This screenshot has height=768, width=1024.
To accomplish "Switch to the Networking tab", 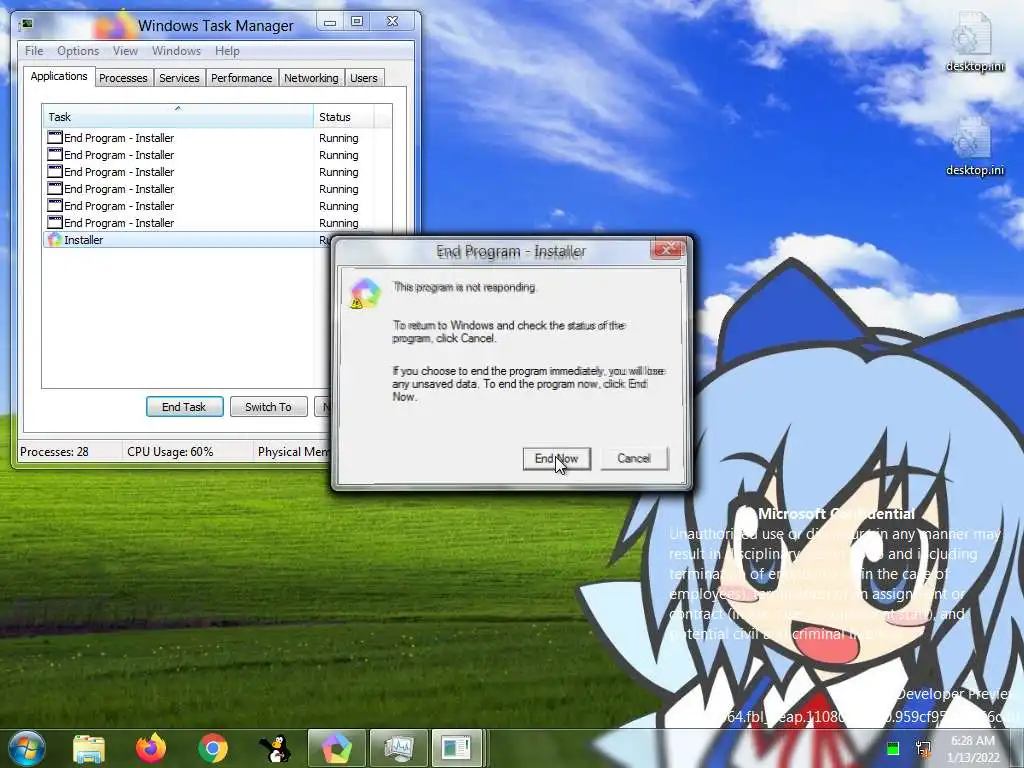I will coord(311,78).
